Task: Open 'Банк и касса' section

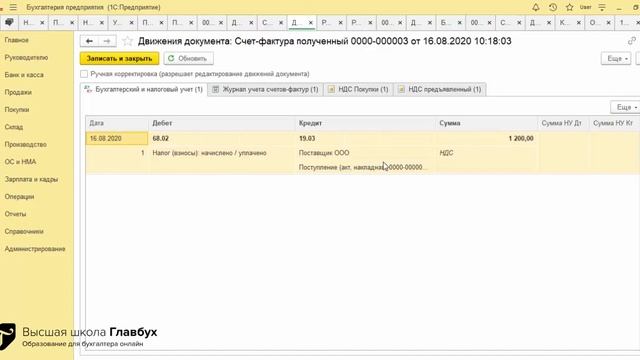Action: (24, 75)
